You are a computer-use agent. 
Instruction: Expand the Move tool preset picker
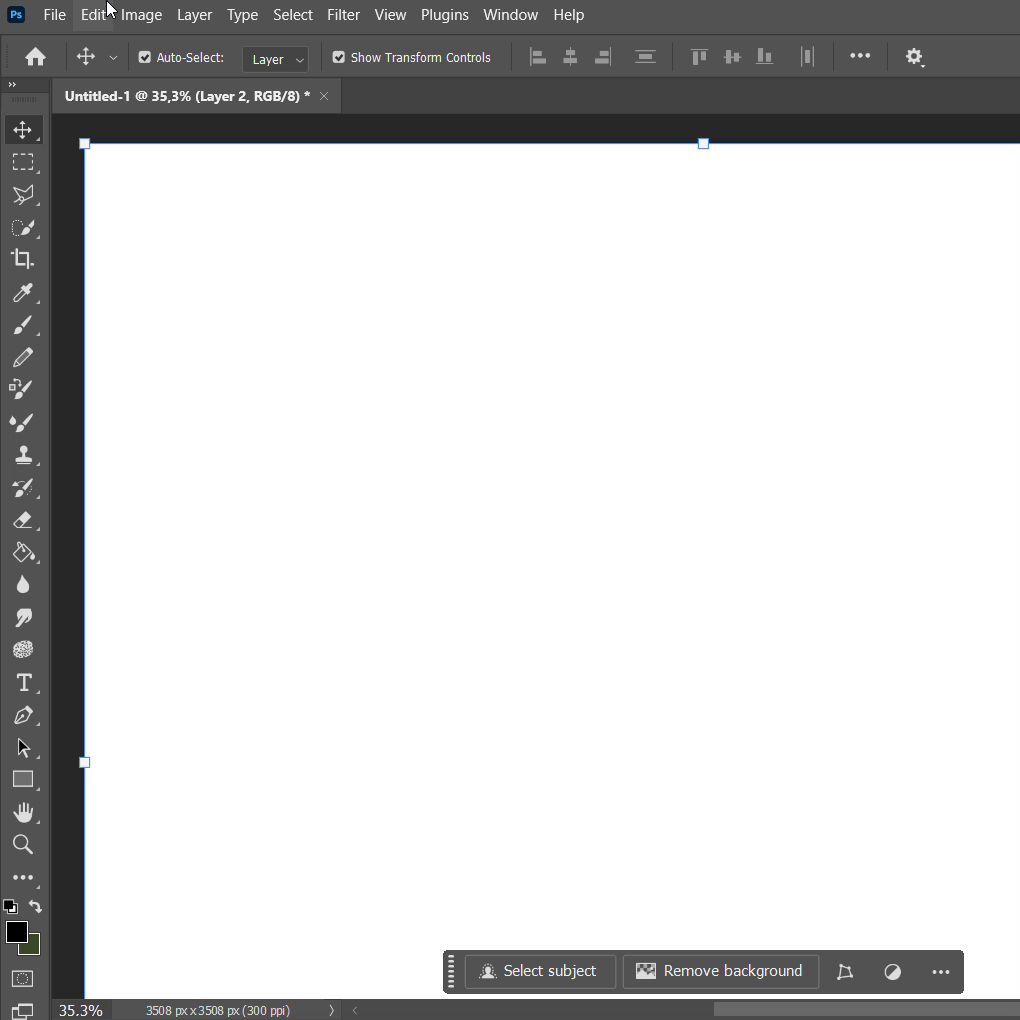click(113, 58)
